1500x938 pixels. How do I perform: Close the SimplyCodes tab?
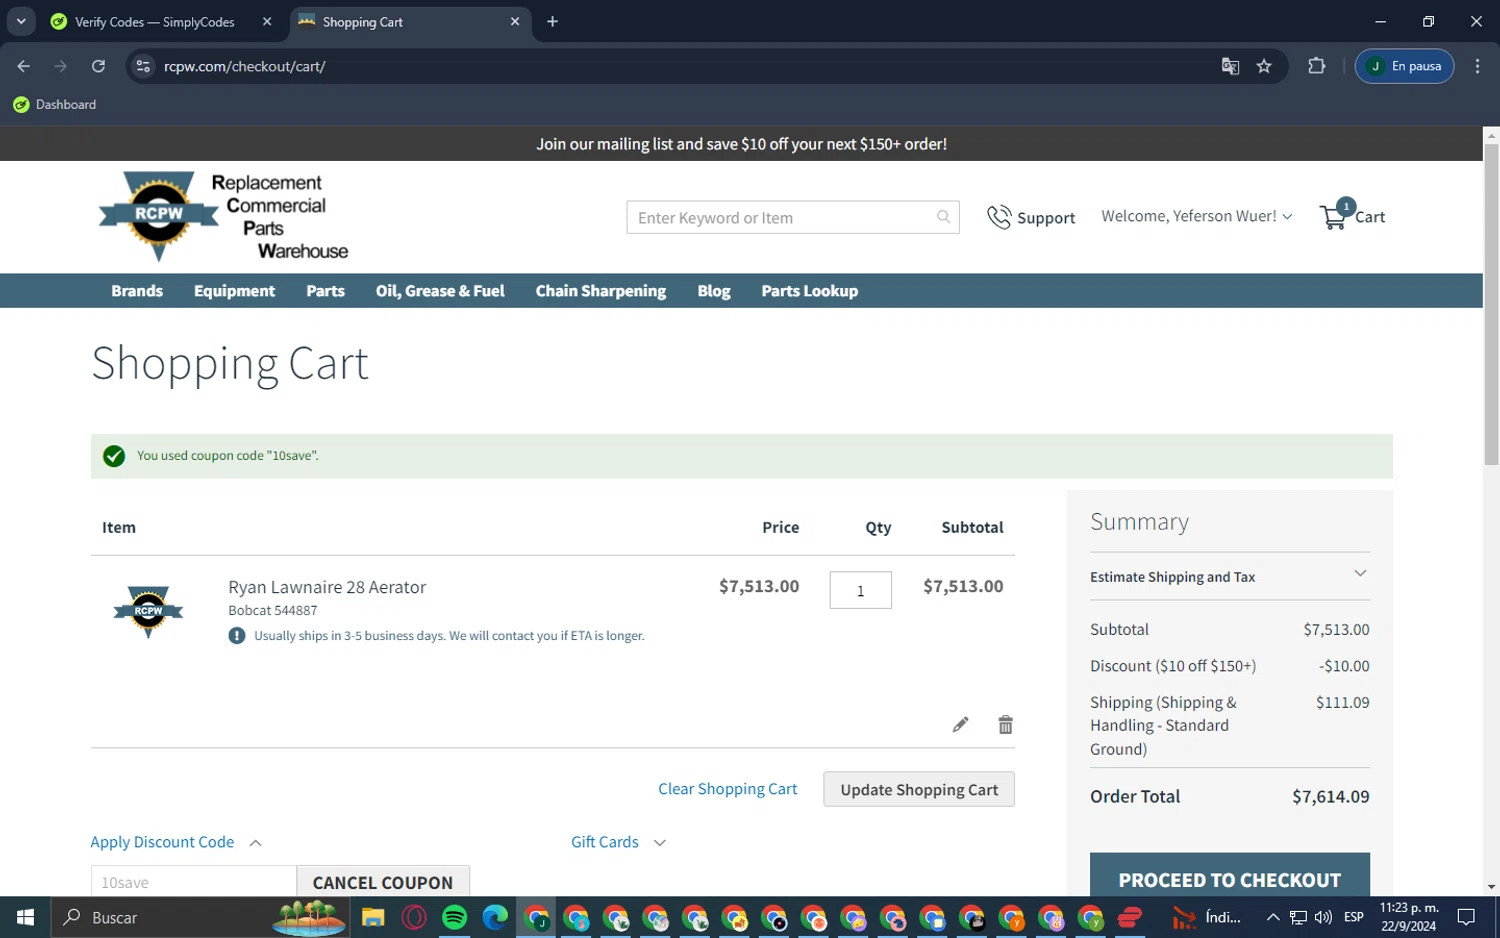coord(267,21)
